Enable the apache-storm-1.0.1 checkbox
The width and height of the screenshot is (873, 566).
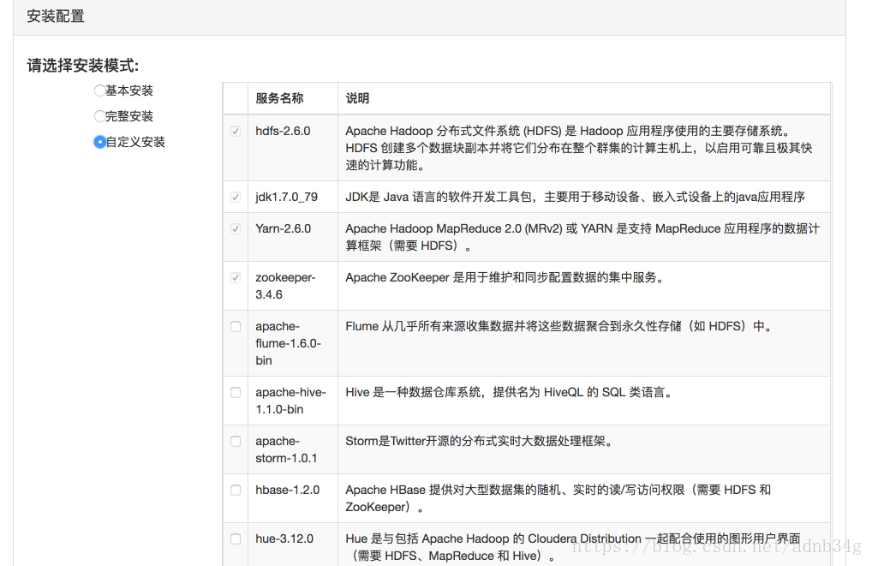(x=235, y=441)
